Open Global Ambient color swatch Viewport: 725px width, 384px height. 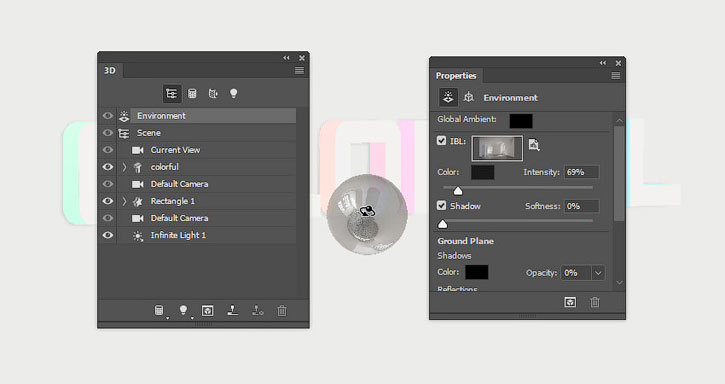(x=521, y=121)
